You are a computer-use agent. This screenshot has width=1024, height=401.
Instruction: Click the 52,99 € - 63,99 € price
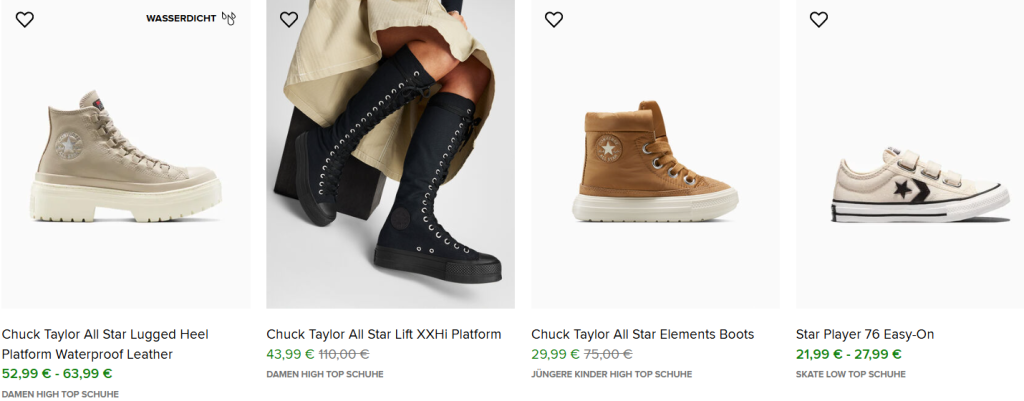(x=57, y=374)
